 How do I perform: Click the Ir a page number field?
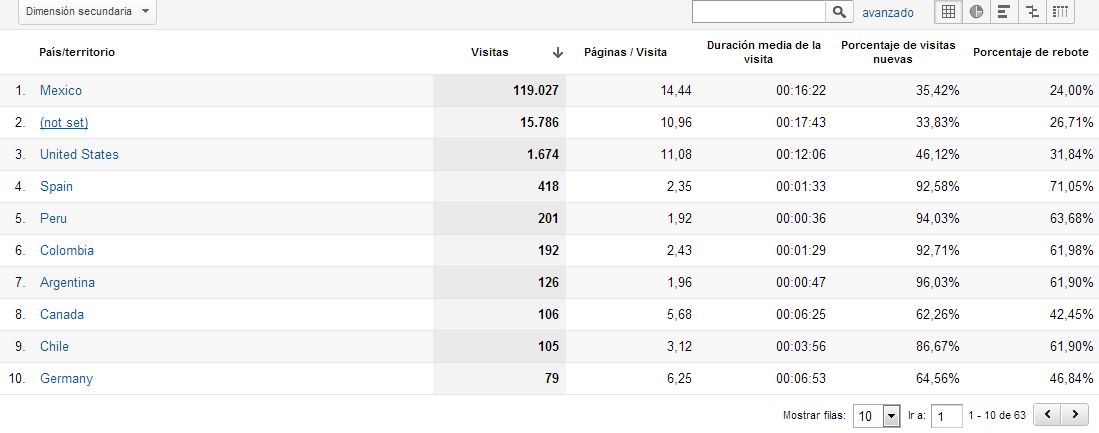coord(947,415)
